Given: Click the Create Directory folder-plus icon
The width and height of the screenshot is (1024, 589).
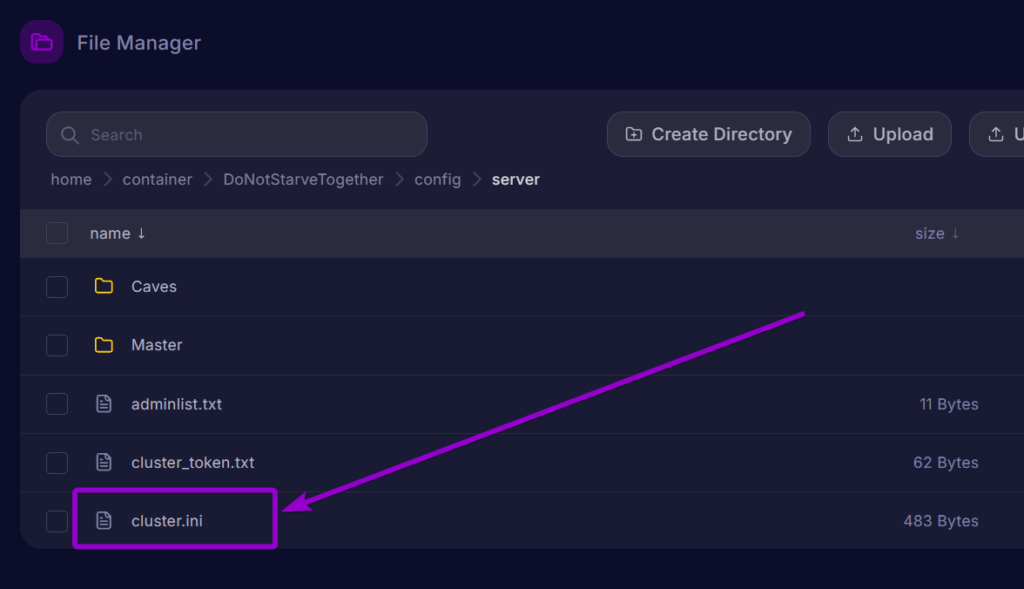Looking at the screenshot, I should [634, 134].
